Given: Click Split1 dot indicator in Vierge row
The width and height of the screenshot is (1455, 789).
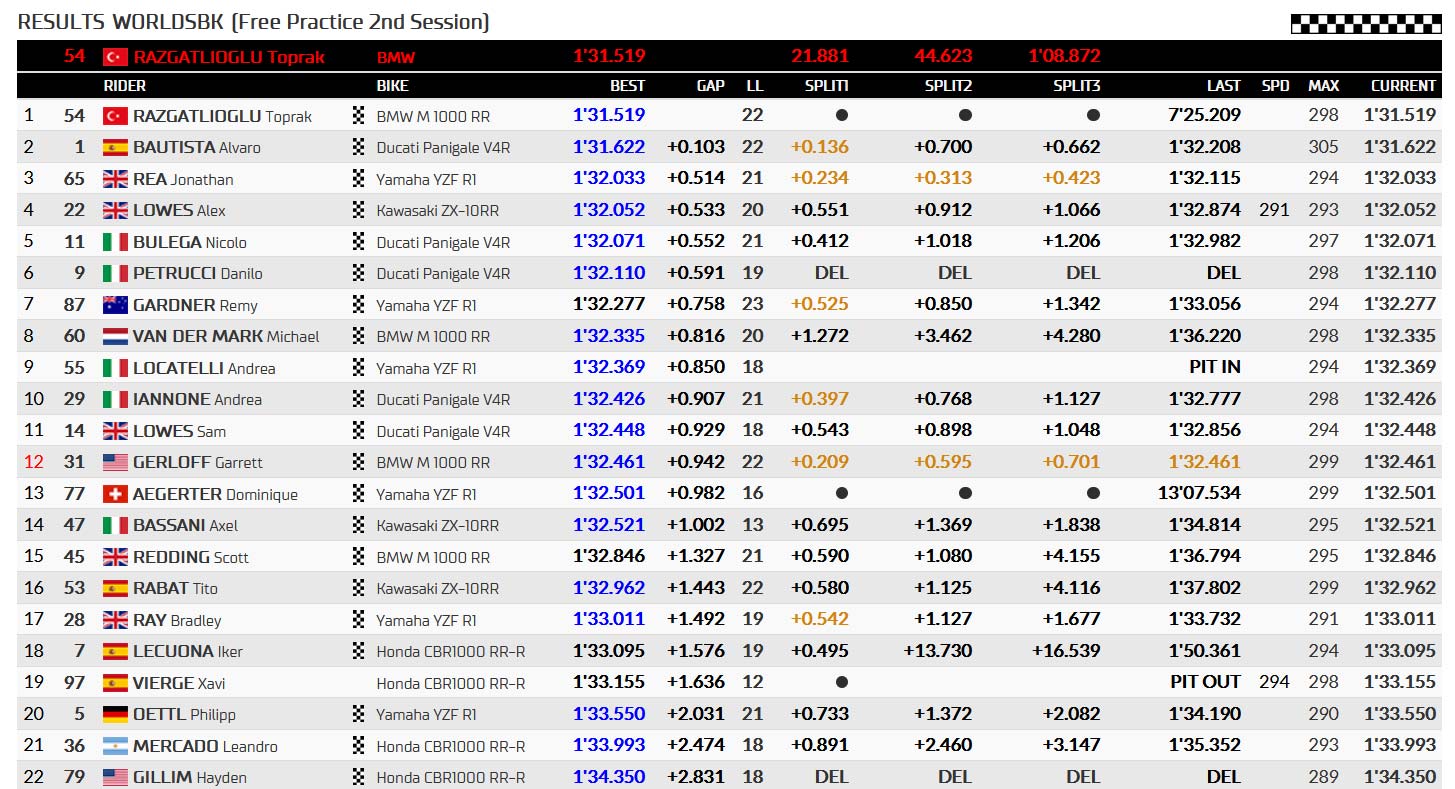Looking at the screenshot, I should pos(842,682).
